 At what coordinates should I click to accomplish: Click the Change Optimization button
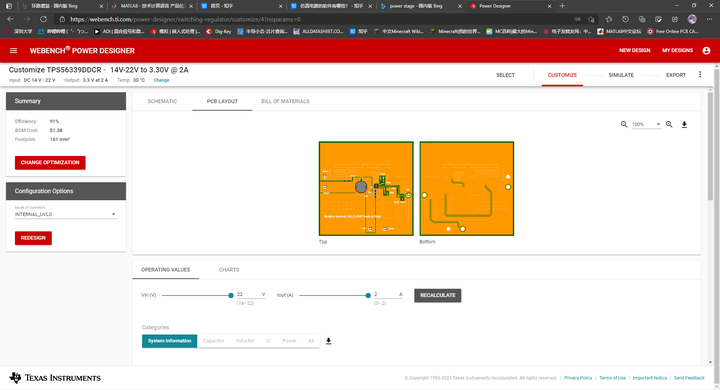tap(50, 163)
